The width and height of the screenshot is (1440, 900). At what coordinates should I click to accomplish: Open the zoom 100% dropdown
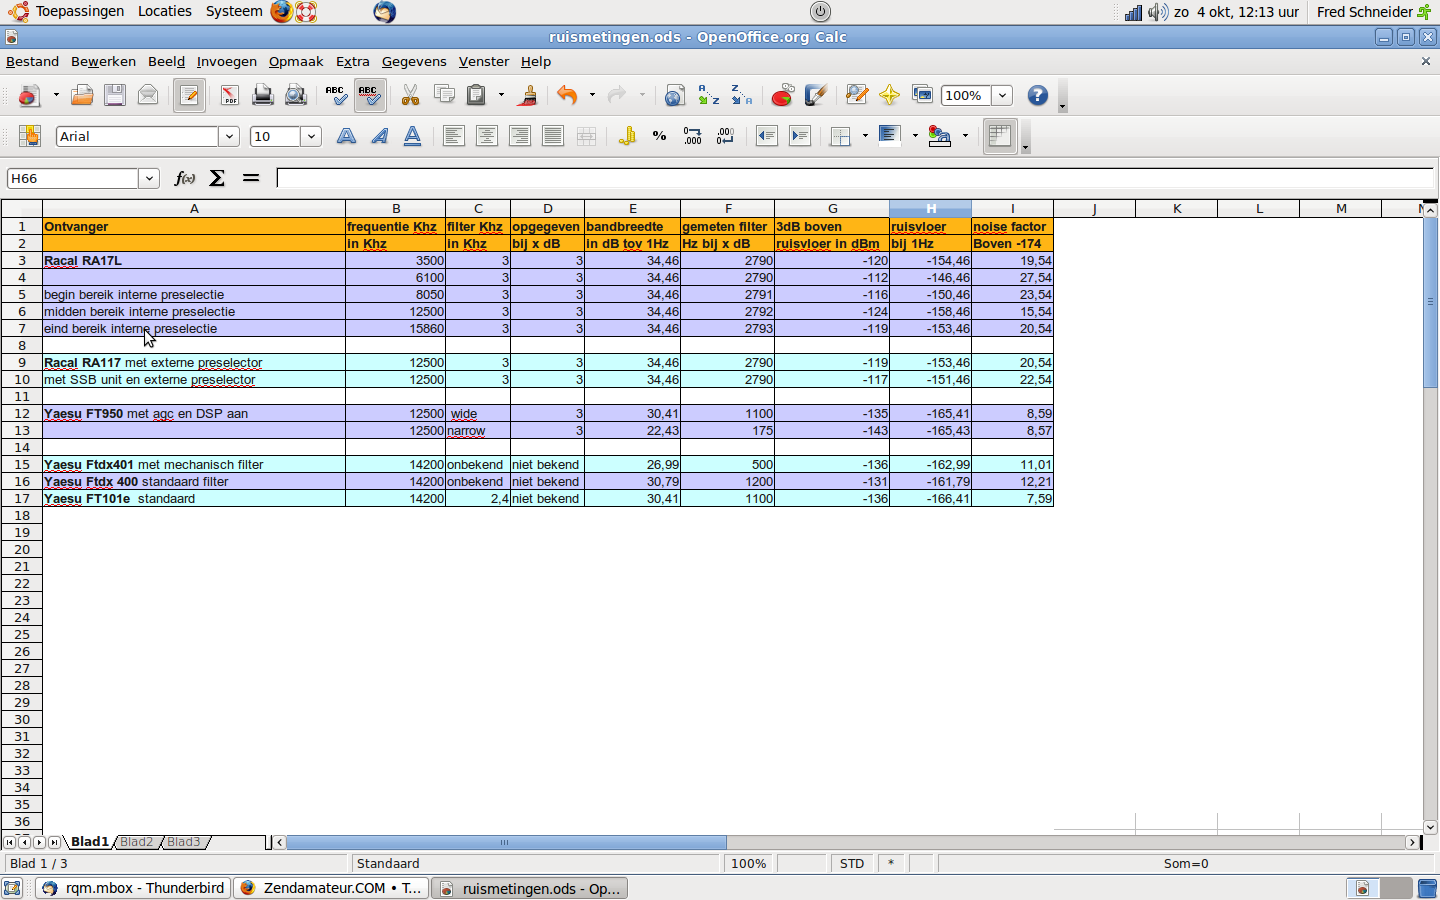click(x=1002, y=95)
